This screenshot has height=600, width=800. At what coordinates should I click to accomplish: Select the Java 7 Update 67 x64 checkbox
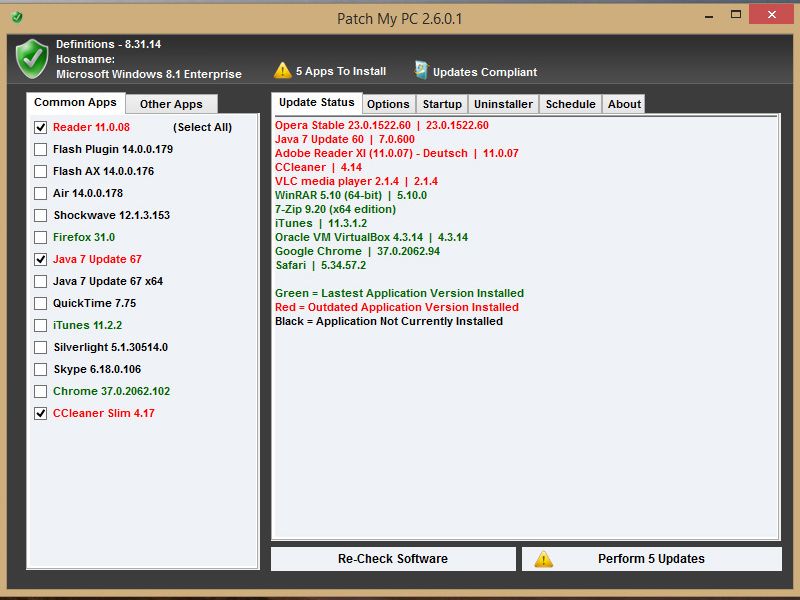point(40,281)
